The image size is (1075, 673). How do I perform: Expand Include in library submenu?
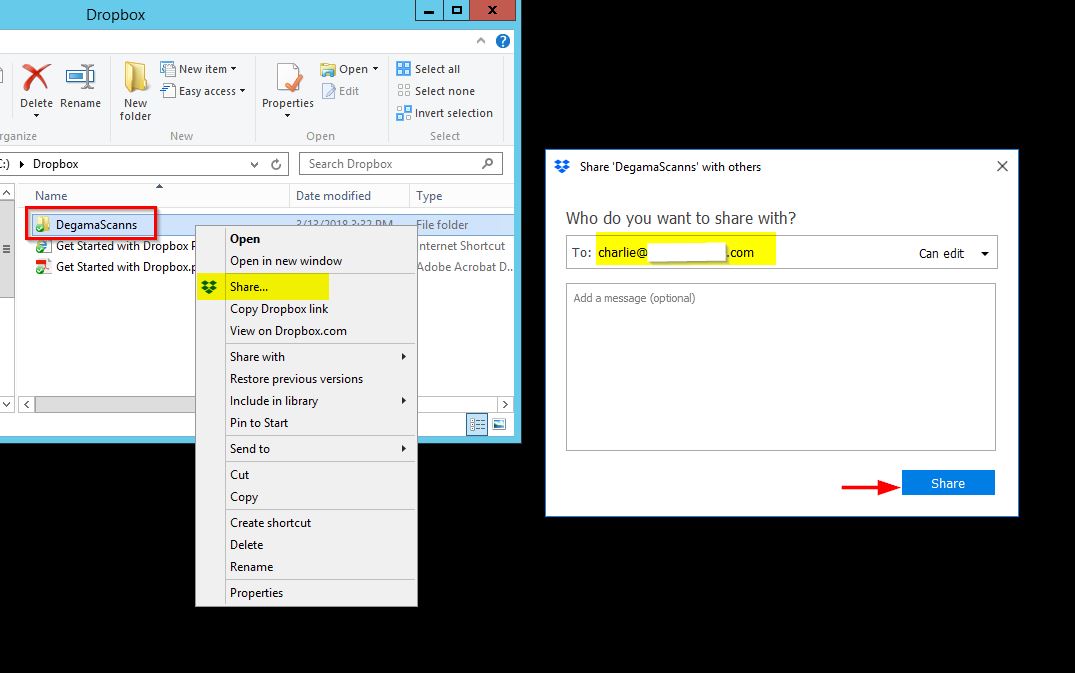coord(306,400)
